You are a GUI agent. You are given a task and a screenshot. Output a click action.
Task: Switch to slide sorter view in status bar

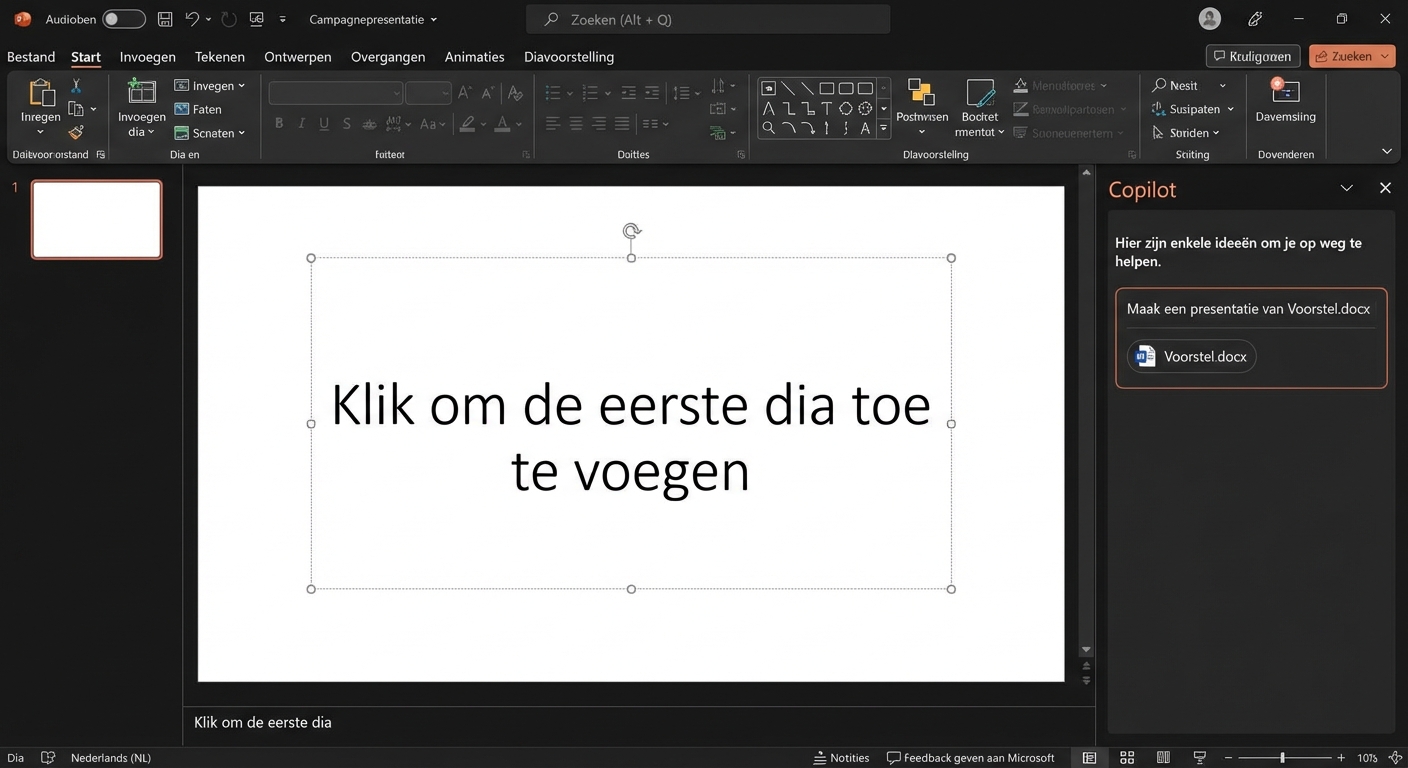(1127, 757)
